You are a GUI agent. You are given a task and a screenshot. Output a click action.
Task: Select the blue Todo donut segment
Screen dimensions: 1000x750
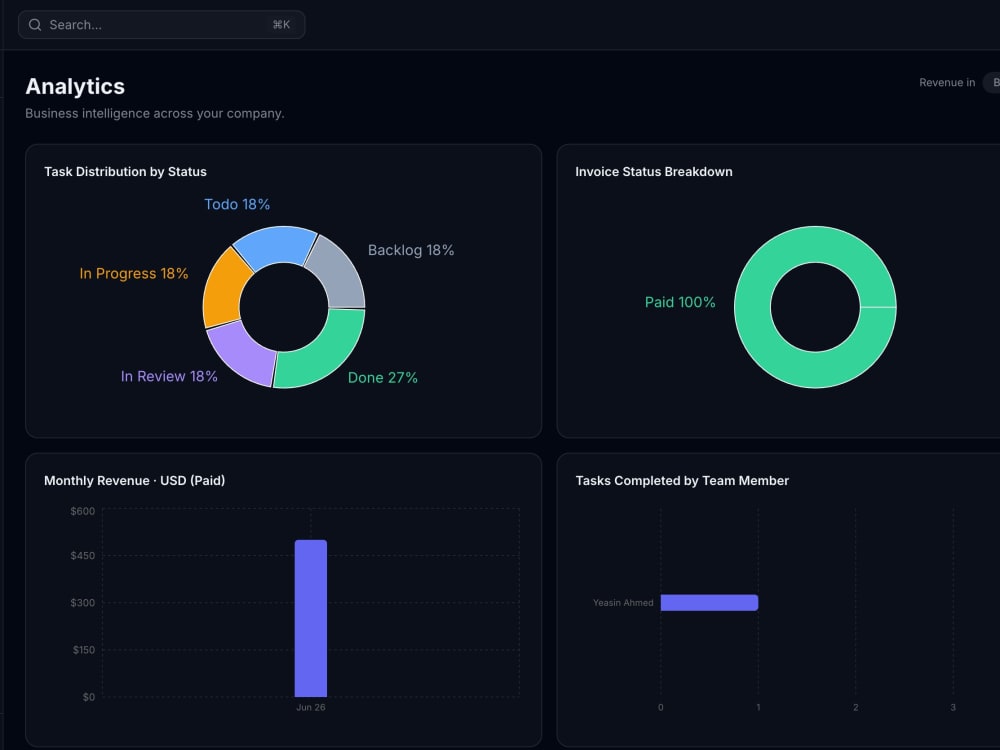tap(276, 246)
